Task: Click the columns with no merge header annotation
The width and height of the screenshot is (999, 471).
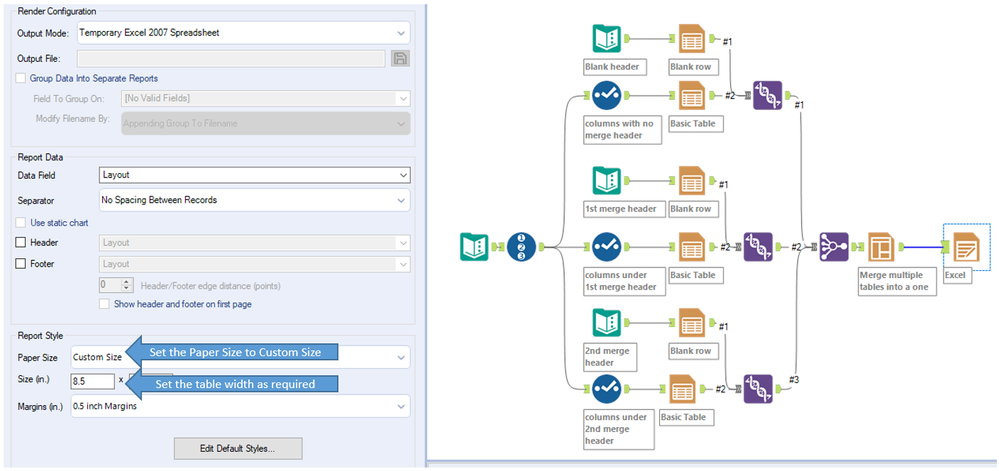Action: pos(622,129)
